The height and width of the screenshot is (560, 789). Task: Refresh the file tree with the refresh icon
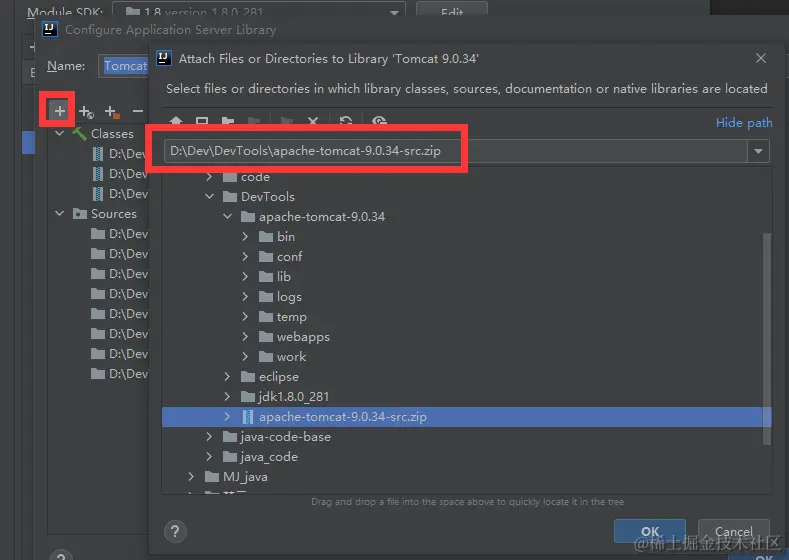point(346,121)
